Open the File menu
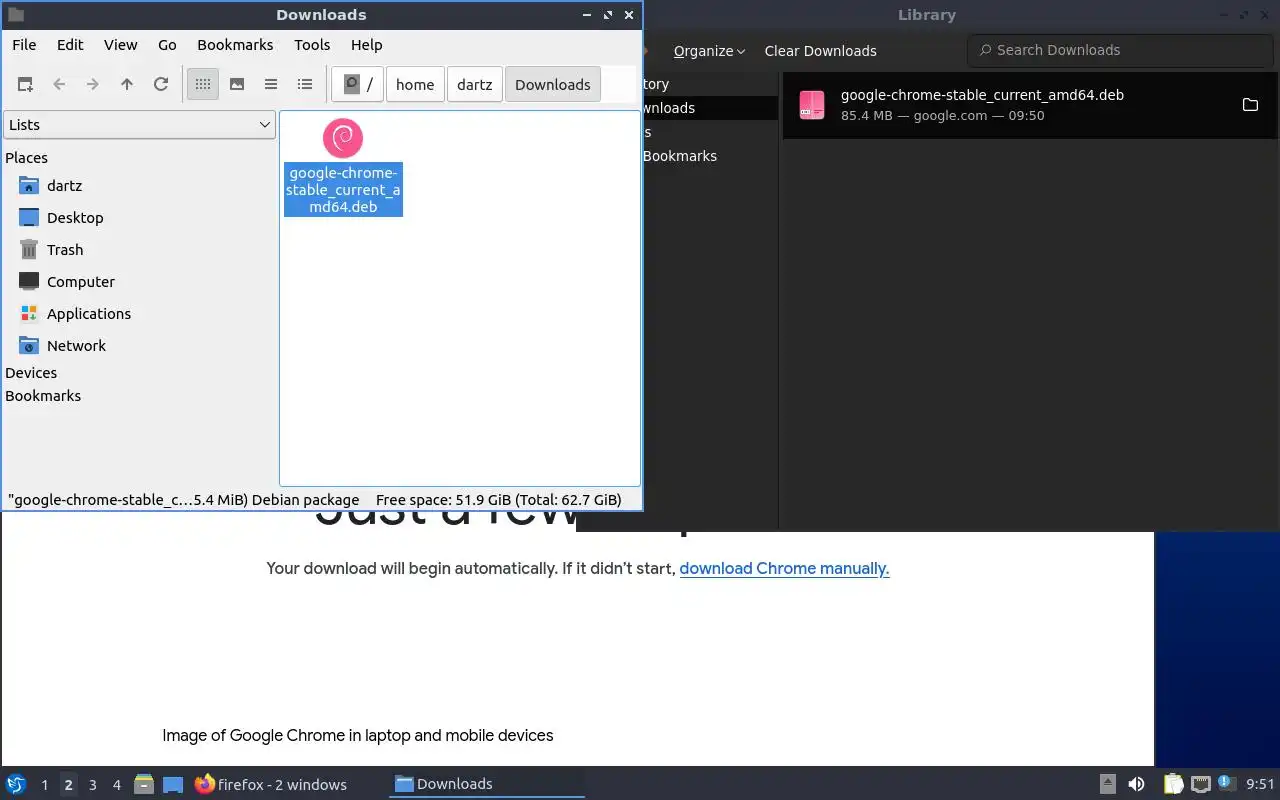This screenshot has height=800, width=1280. click(24, 45)
